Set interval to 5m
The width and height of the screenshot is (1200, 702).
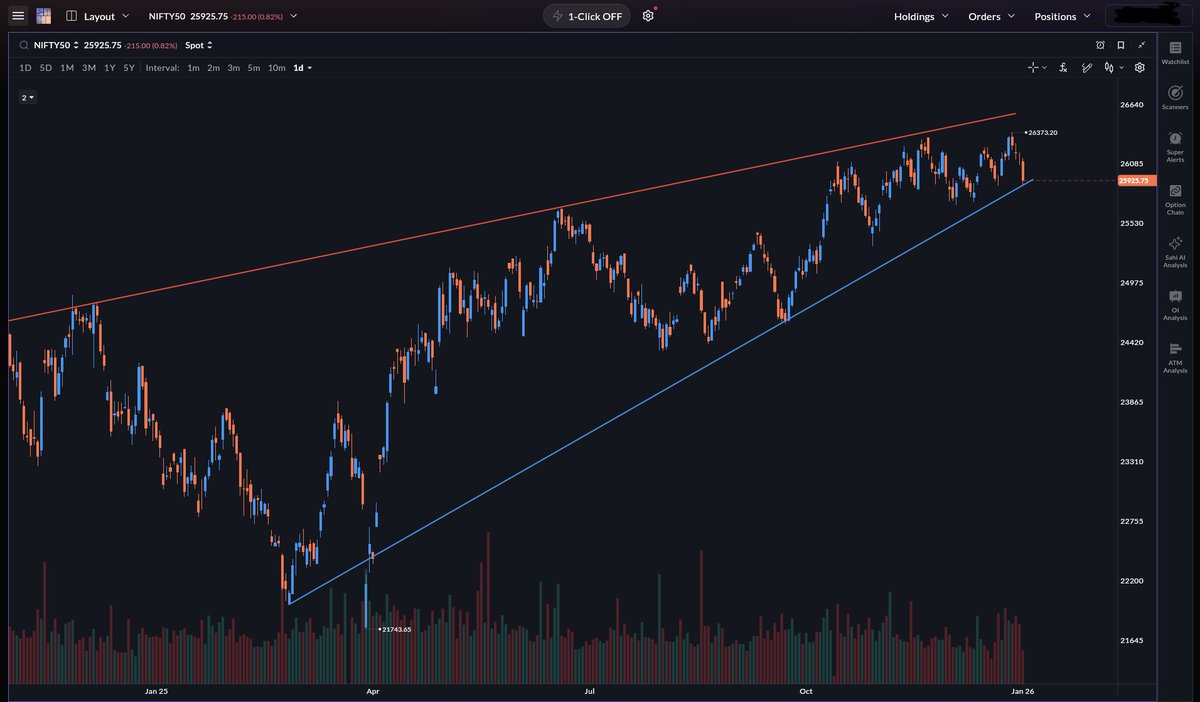254,68
